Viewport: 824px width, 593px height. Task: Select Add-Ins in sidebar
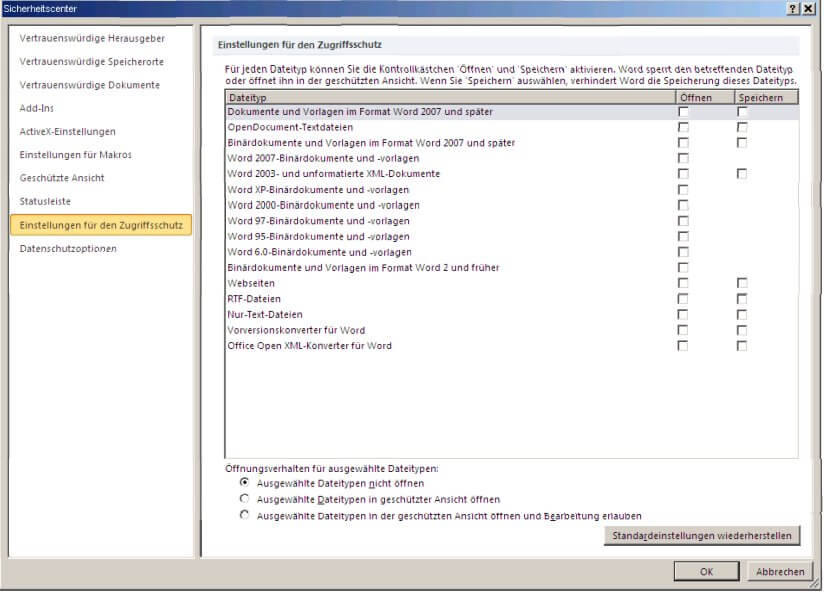coord(38,108)
